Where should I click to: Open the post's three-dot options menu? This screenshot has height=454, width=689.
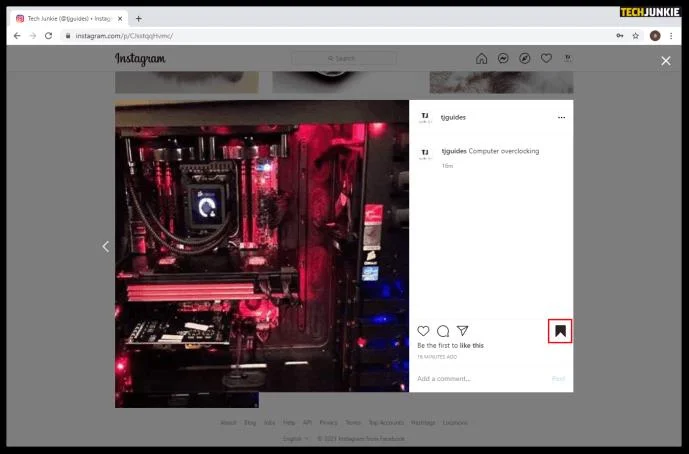562,117
